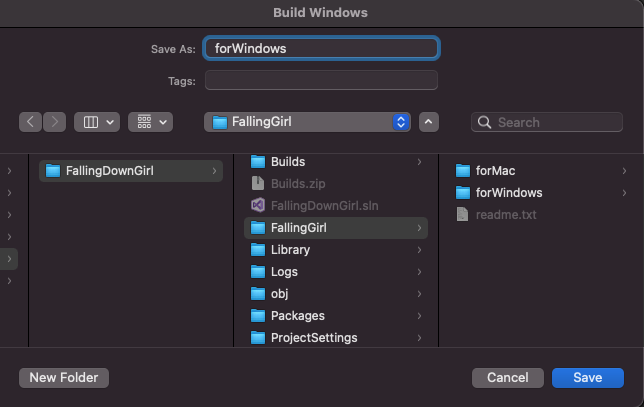The width and height of the screenshot is (644, 407).
Task: Go forward with the right arrow button
Action: [54, 122]
